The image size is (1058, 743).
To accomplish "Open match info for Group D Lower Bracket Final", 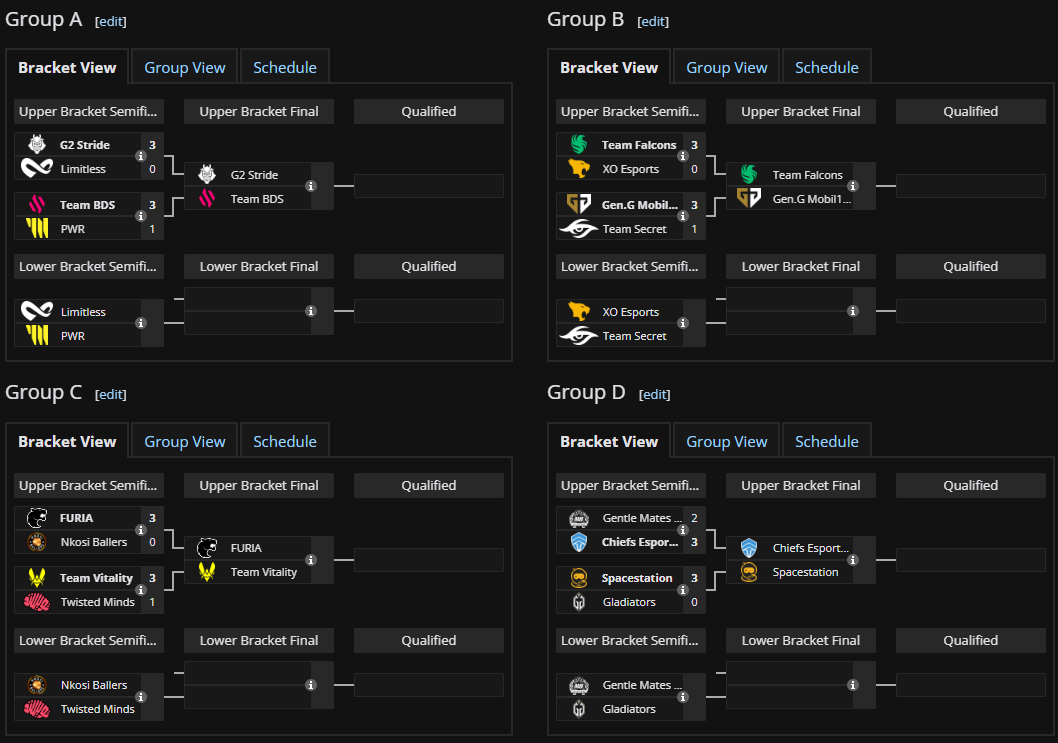I will [853, 685].
